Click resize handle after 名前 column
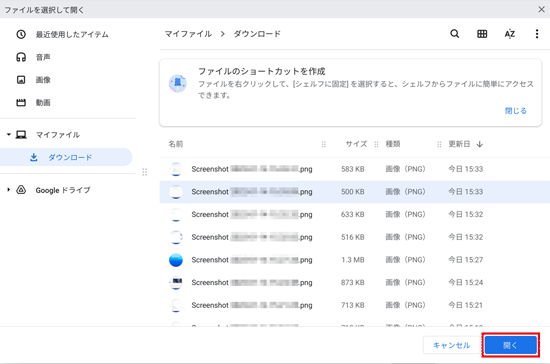Screen dimensions: 550x364 coord(324,144)
